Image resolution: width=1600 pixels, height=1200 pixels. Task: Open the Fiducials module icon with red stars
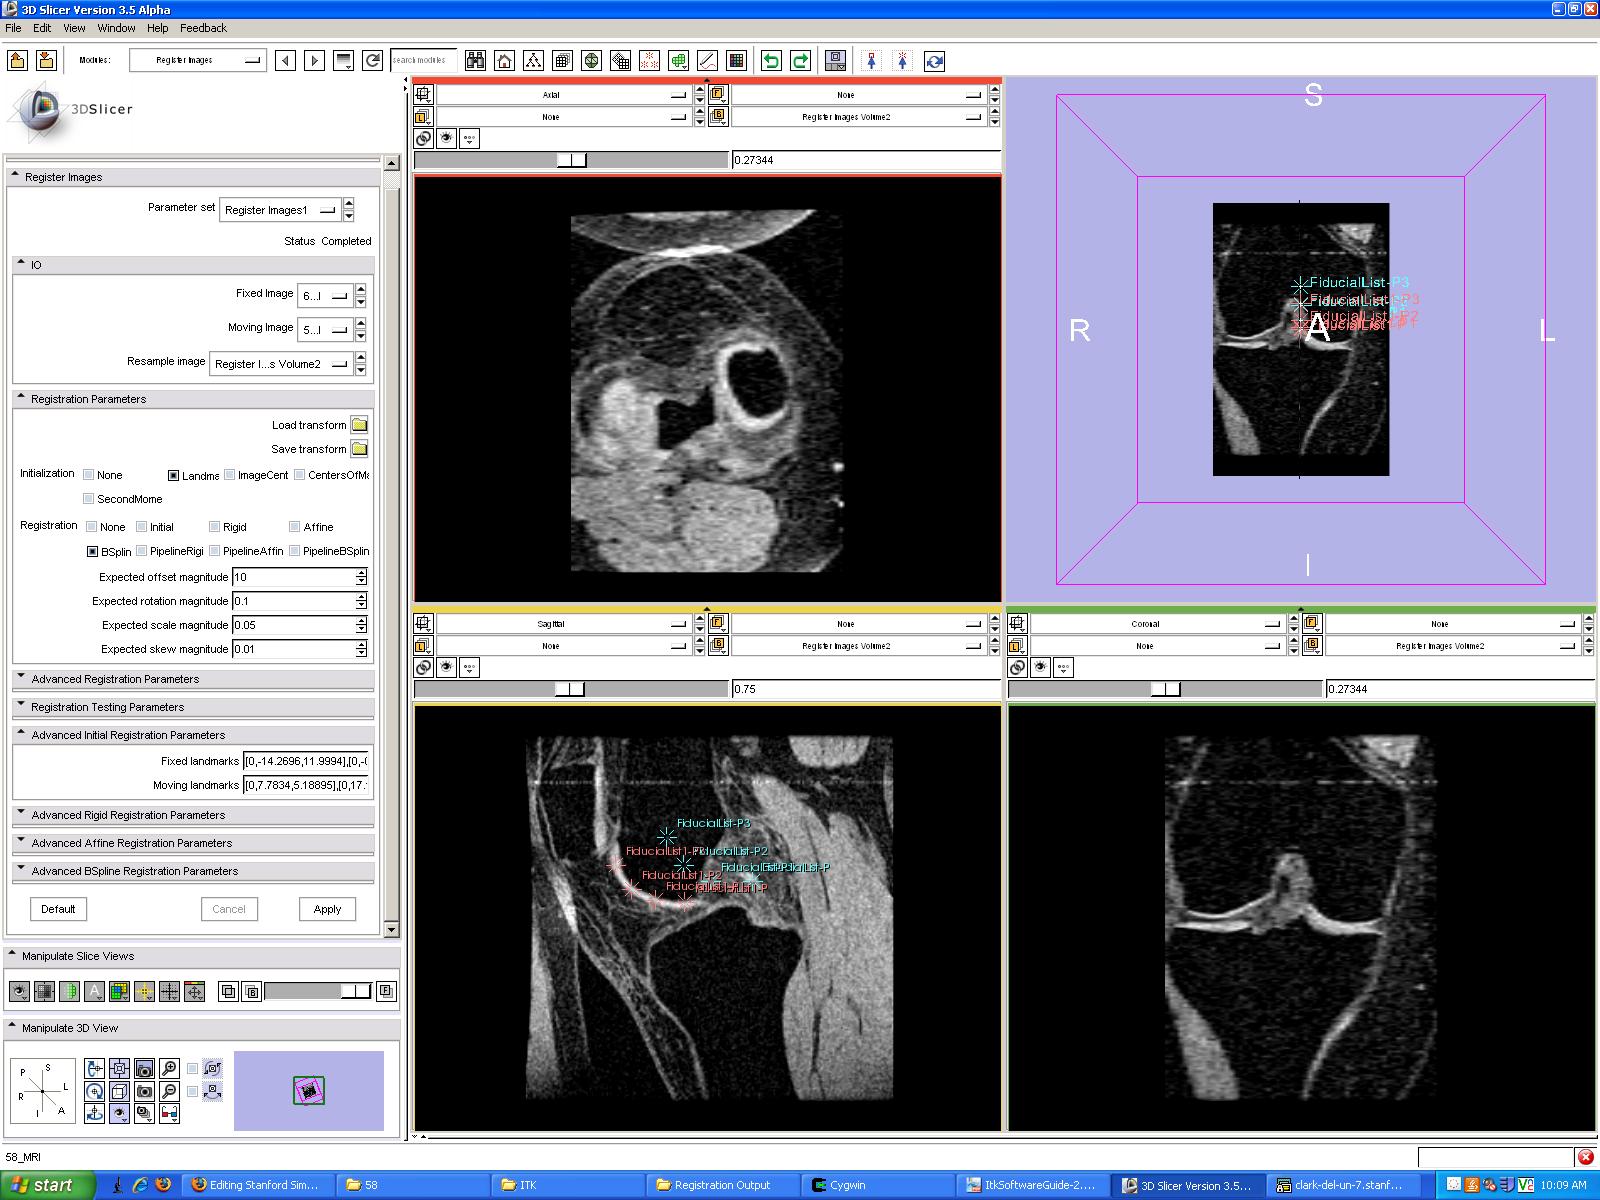tap(650, 60)
